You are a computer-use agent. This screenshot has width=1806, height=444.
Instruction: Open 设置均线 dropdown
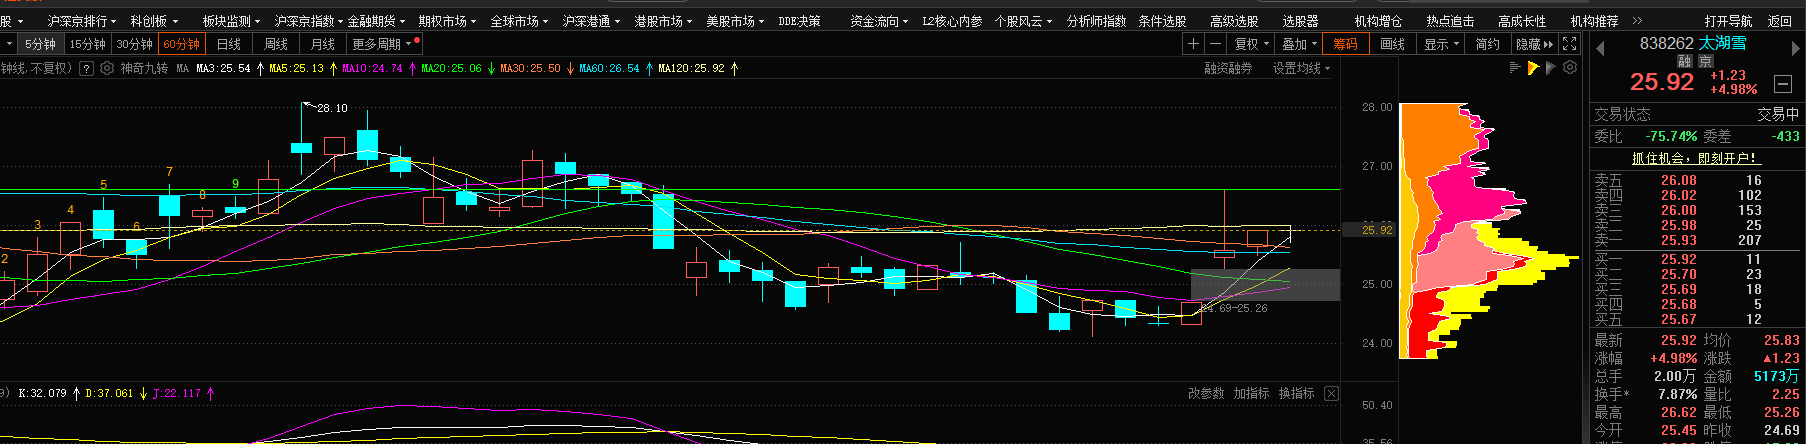[1301, 68]
